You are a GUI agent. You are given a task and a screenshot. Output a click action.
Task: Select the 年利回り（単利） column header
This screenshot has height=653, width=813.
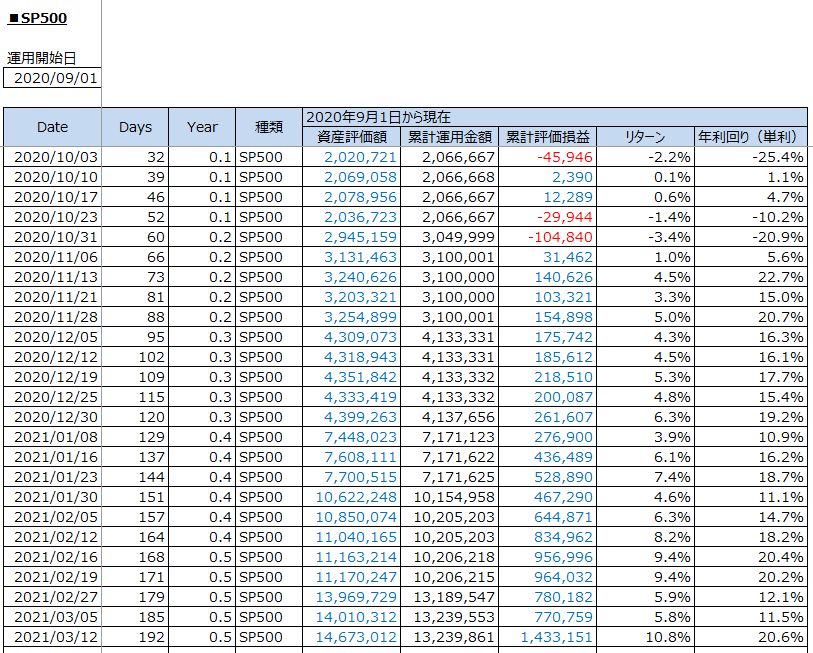(x=750, y=136)
